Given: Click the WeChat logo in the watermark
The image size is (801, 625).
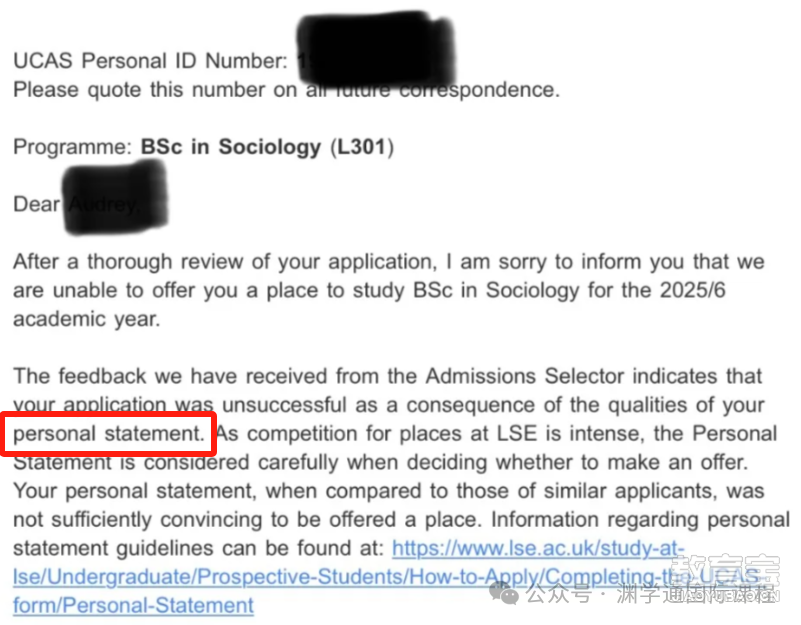Looking at the screenshot, I should pos(503,594).
